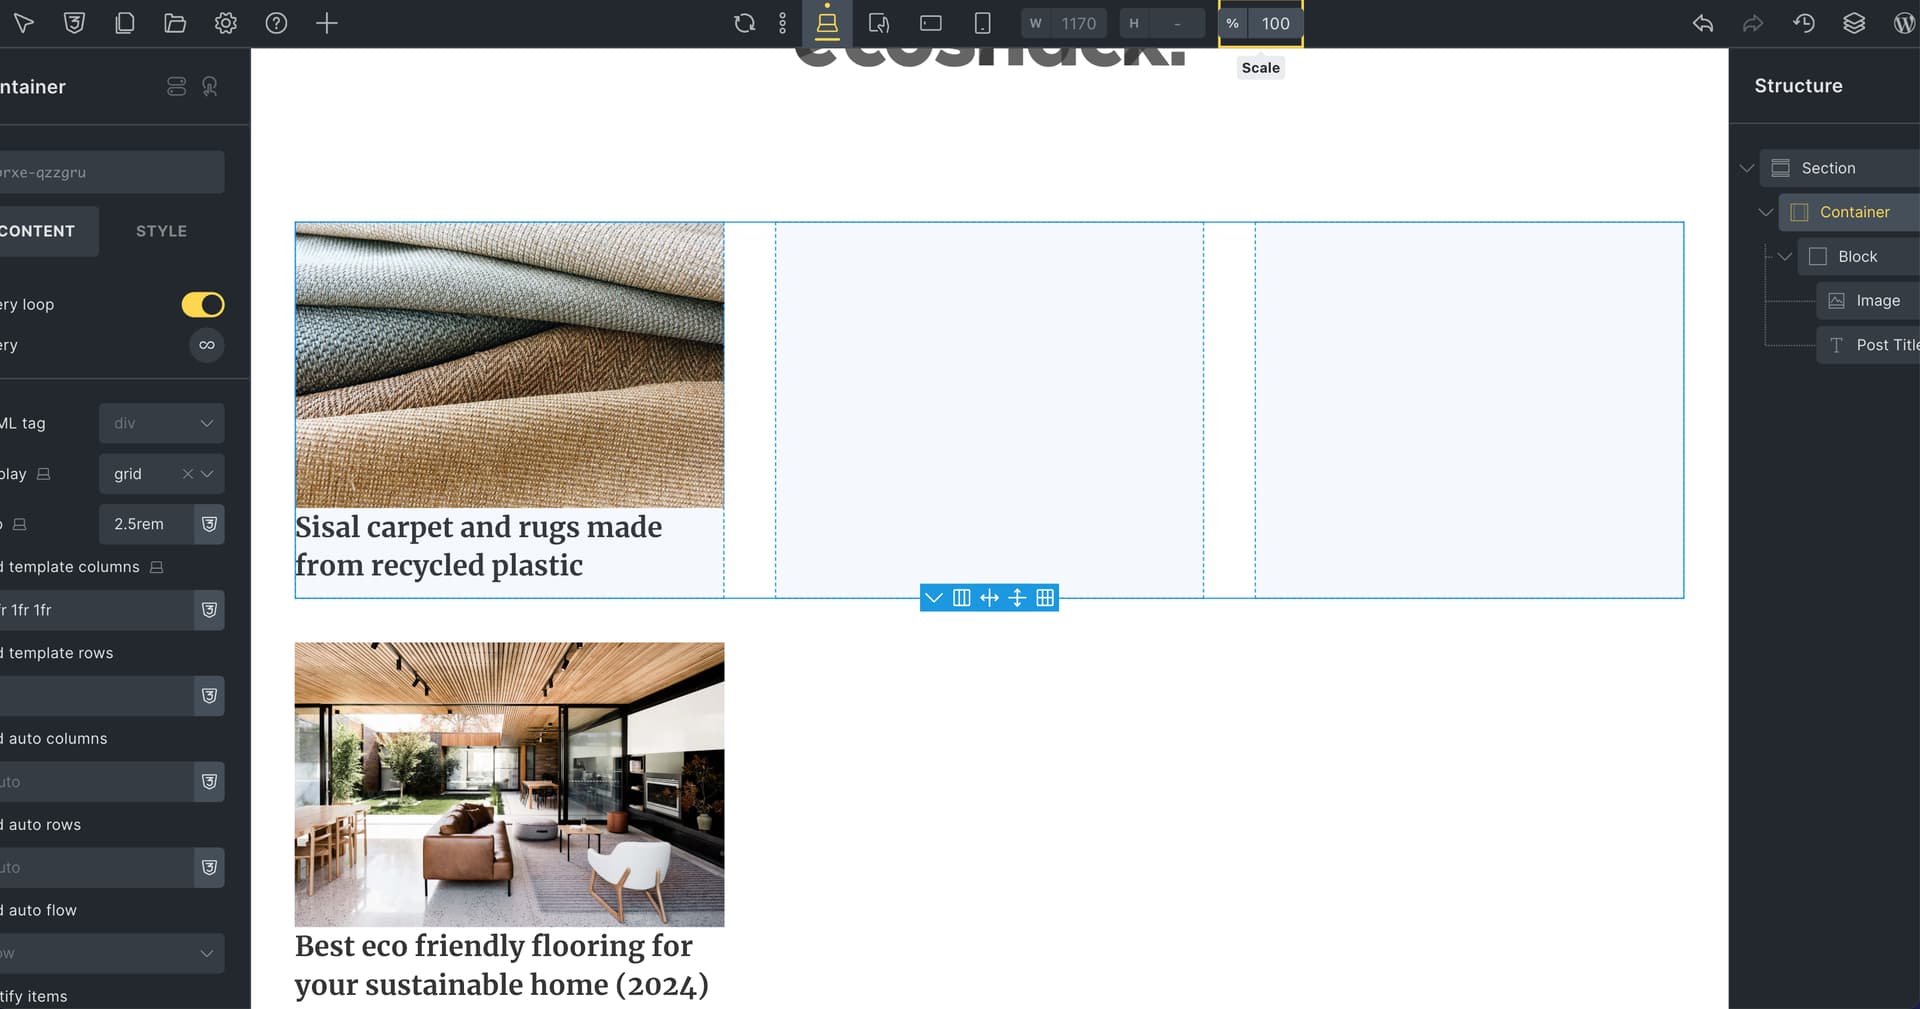Screen dimensions: 1920x1009
Task: Click the horizontal gap icon in grid toolbar
Action: click(990, 598)
